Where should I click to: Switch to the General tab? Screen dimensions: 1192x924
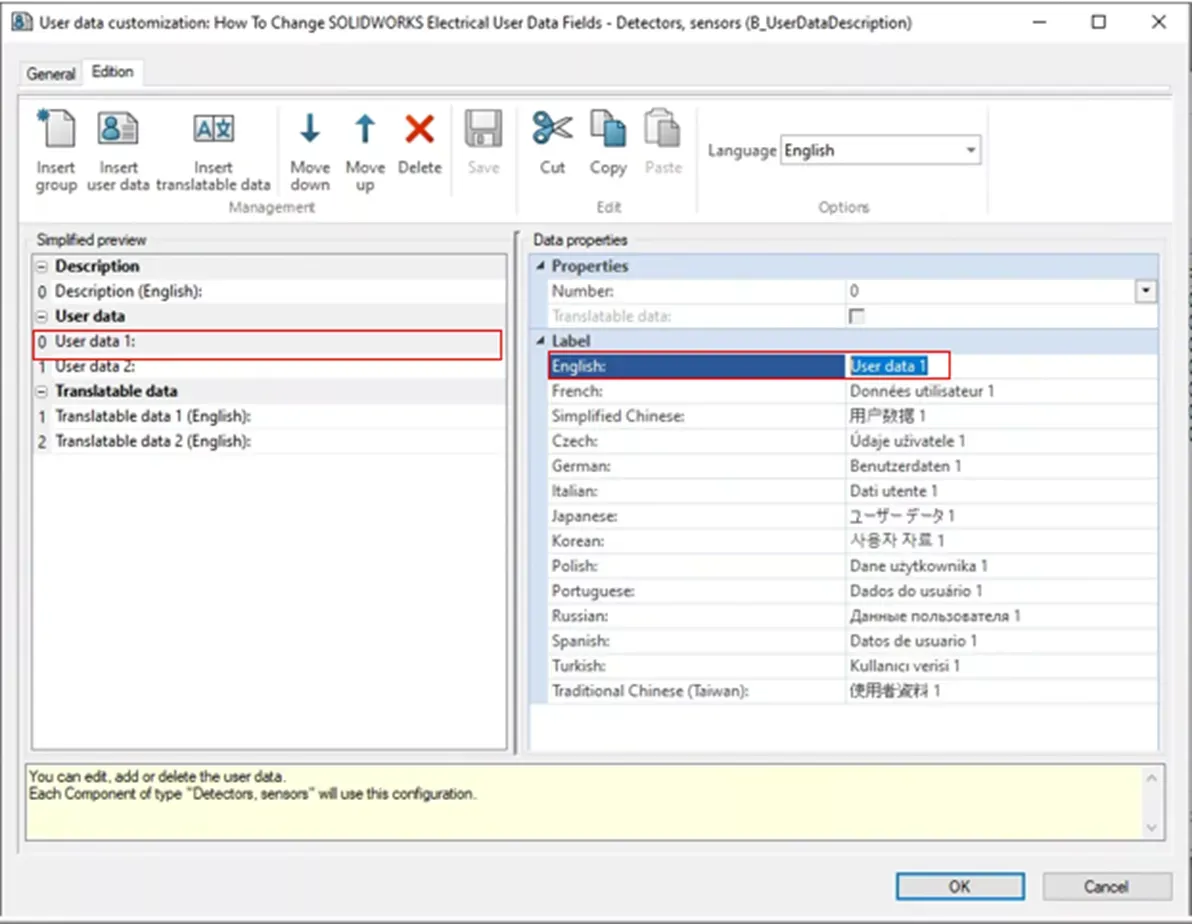coord(51,74)
